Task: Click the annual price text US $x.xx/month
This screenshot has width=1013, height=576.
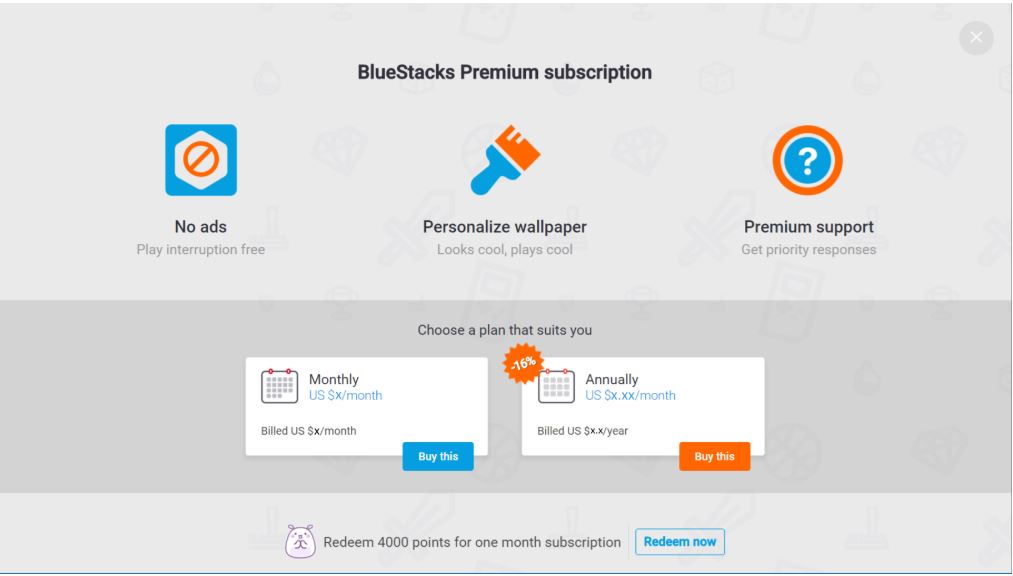Action: coord(630,395)
